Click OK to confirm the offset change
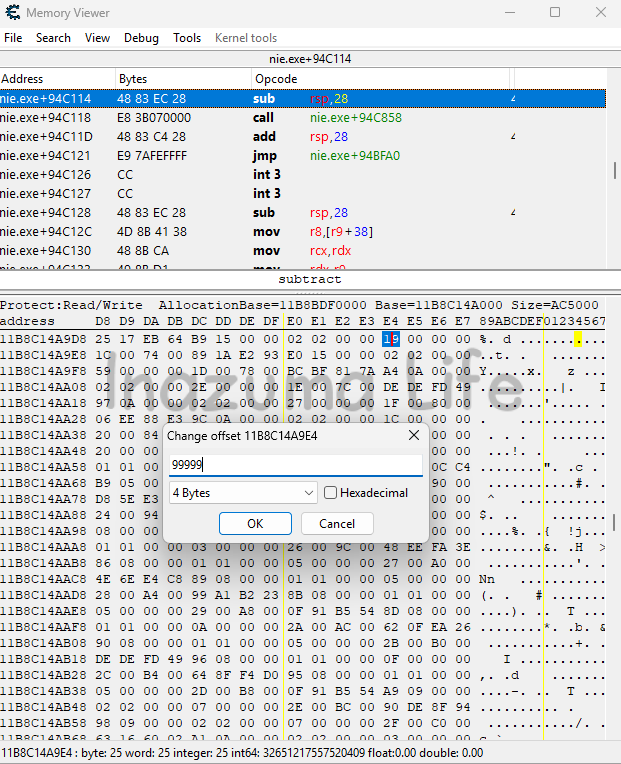The height and width of the screenshot is (764, 621). 255,524
